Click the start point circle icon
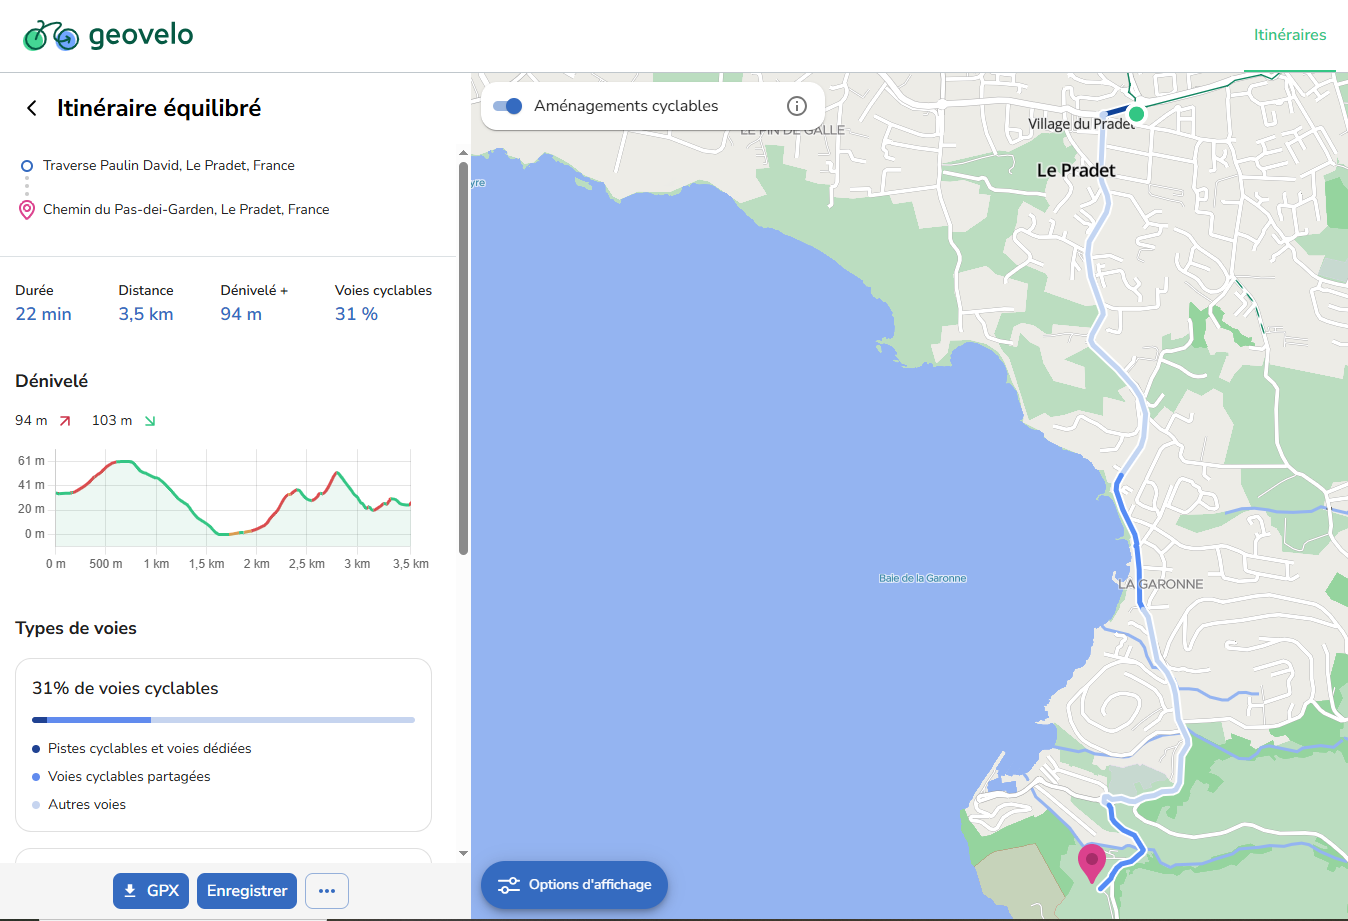The image size is (1348, 921). tap(27, 166)
